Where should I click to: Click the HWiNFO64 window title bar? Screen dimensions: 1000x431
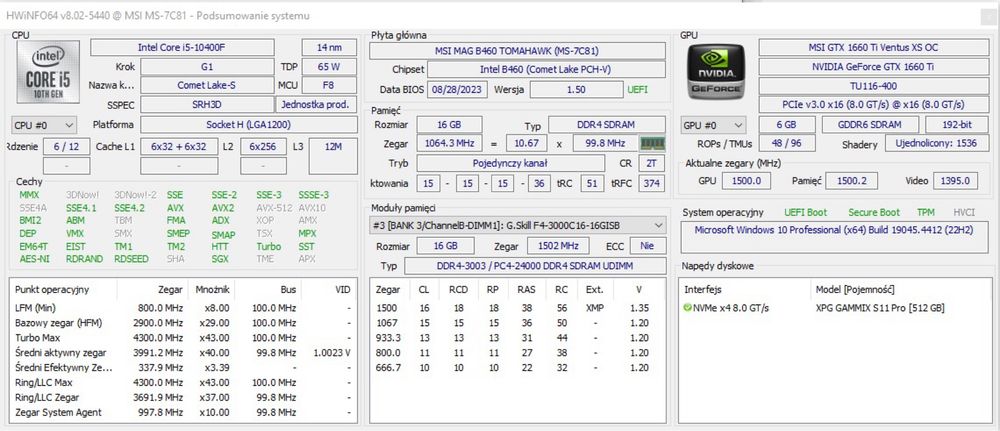click(x=500, y=16)
